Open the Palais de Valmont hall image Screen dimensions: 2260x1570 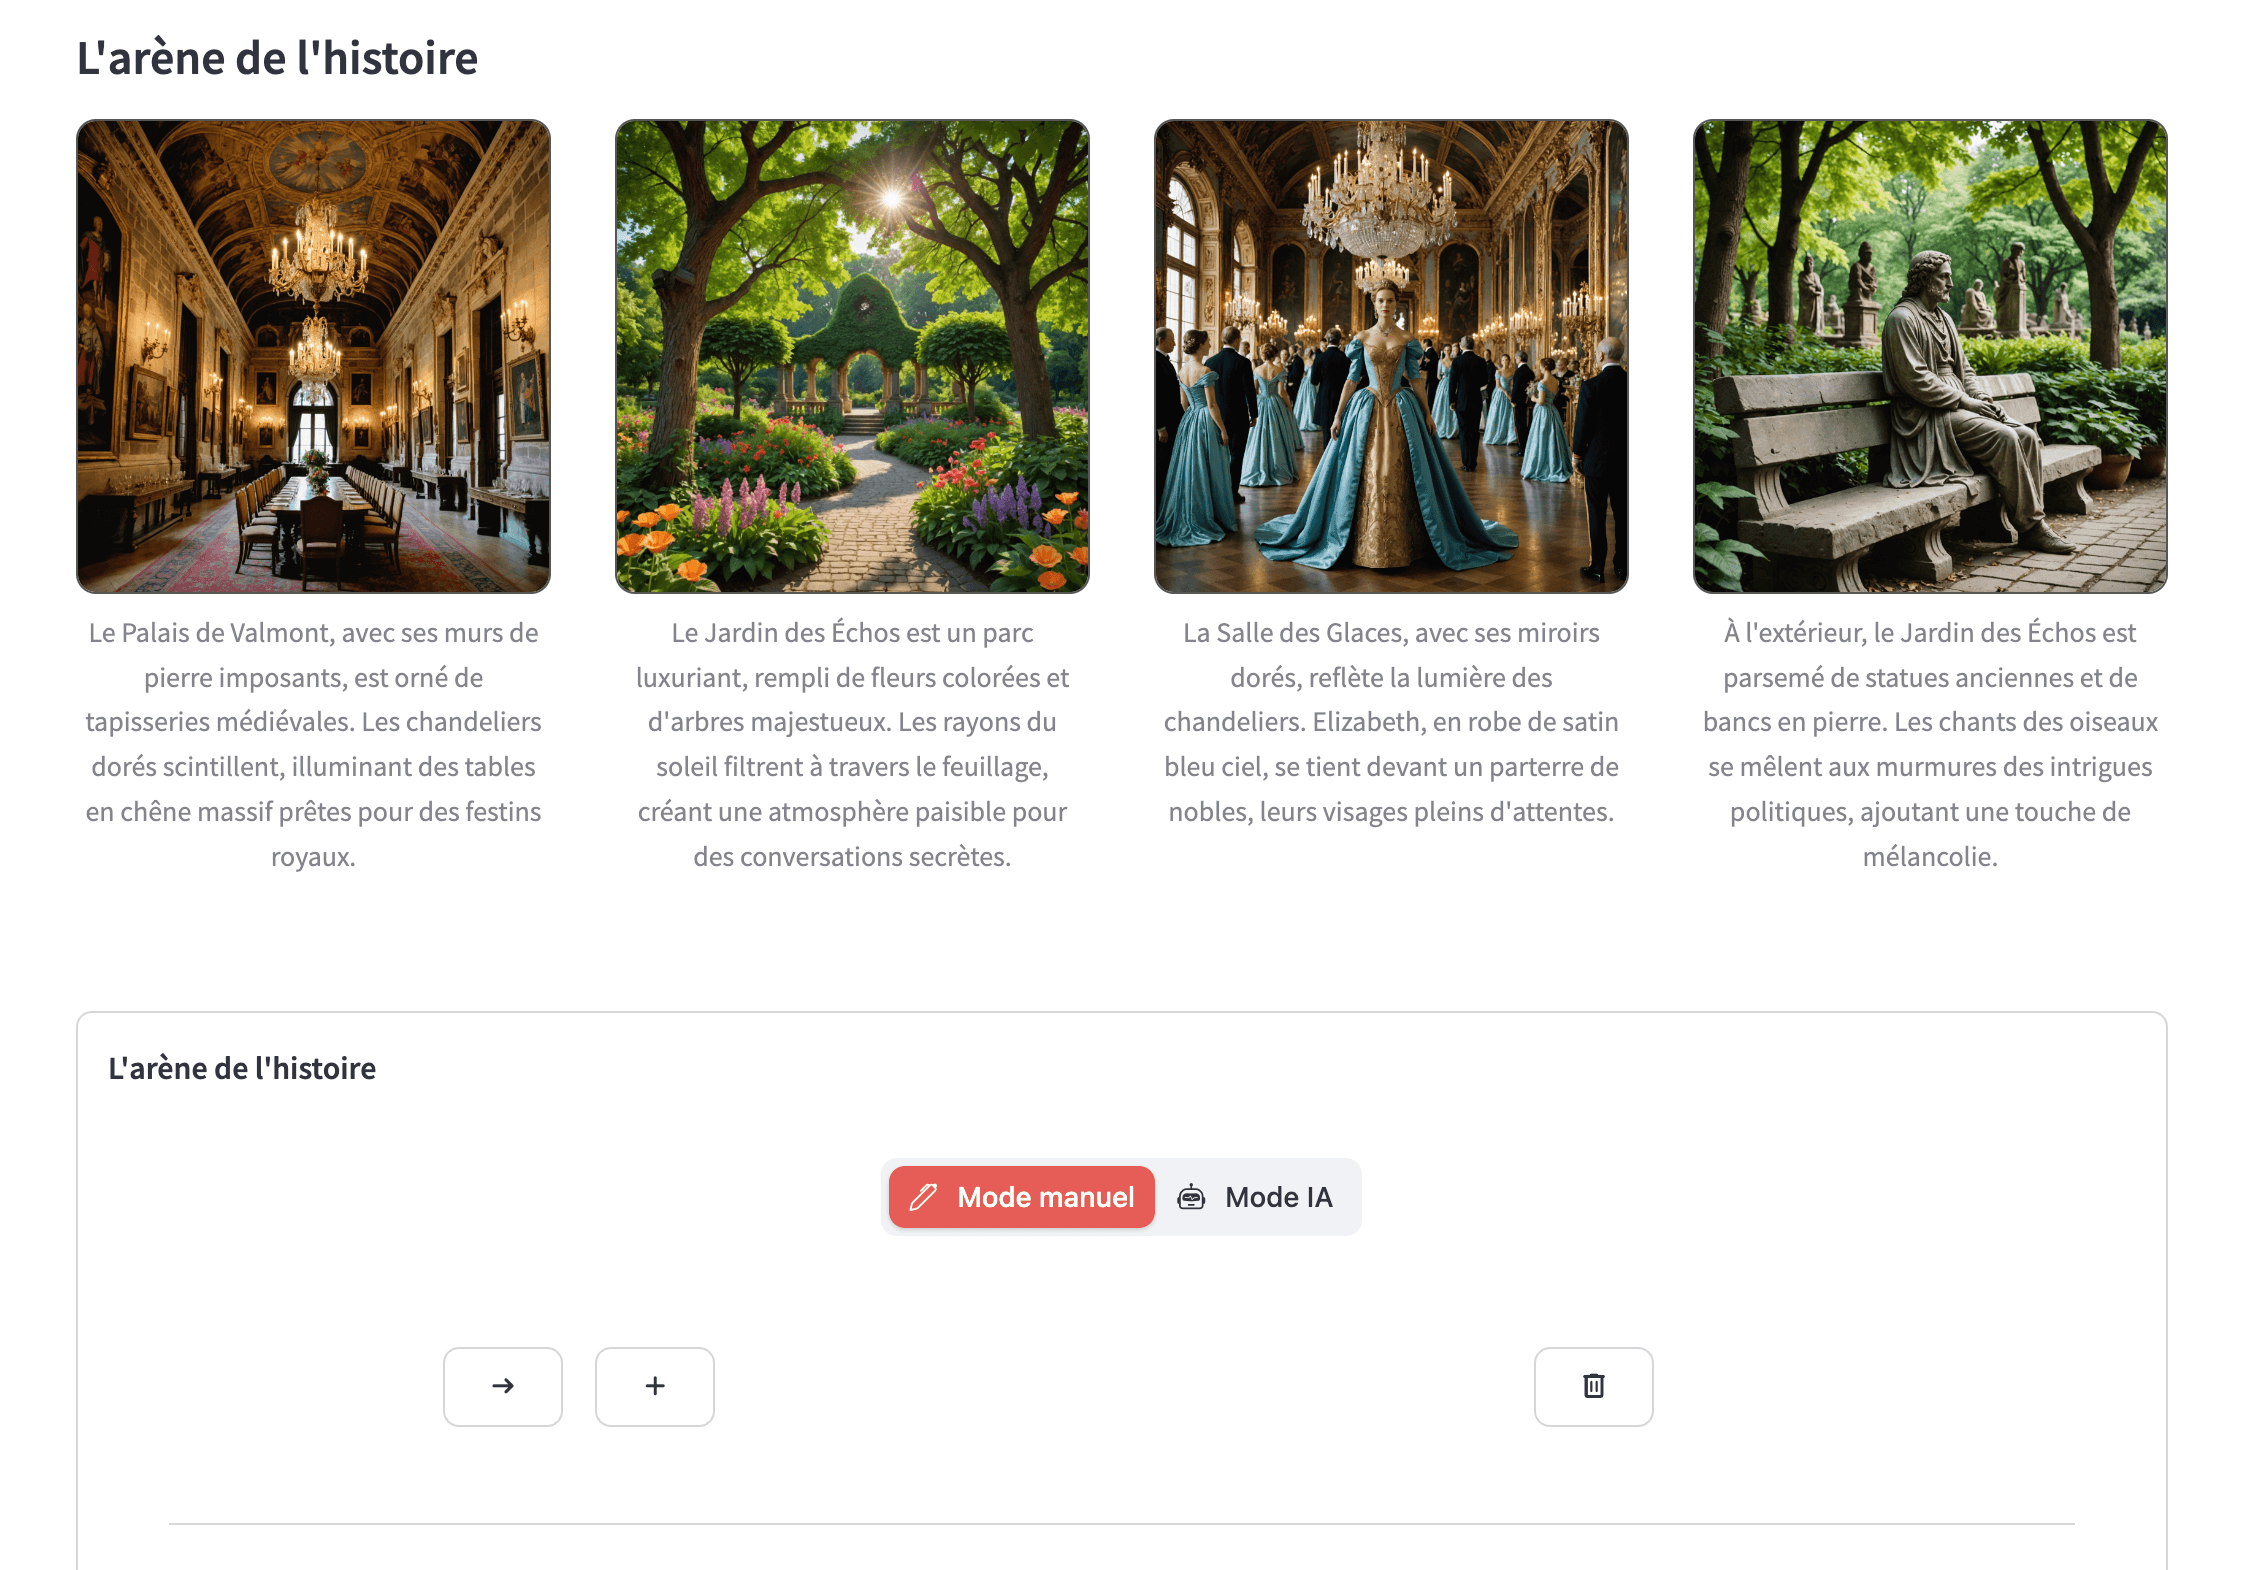pyautogui.click(x=313, y=356)
